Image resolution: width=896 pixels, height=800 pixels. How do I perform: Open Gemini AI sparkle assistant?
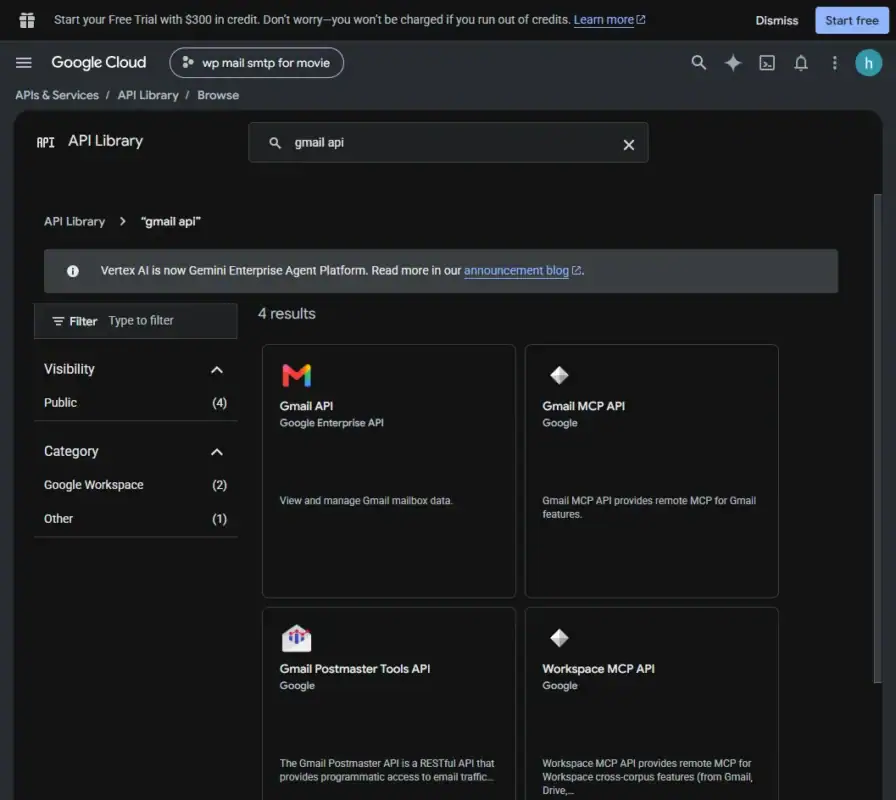coord(733,62)
